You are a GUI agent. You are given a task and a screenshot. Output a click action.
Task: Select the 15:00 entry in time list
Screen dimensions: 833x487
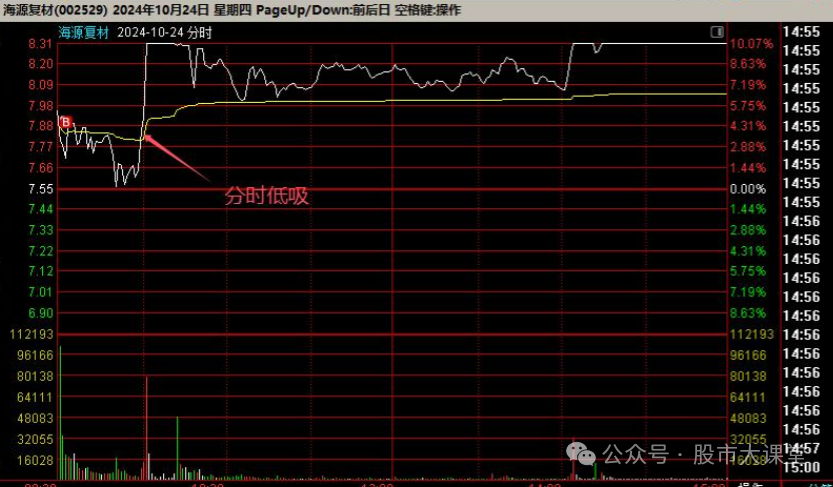coord(801,467)
